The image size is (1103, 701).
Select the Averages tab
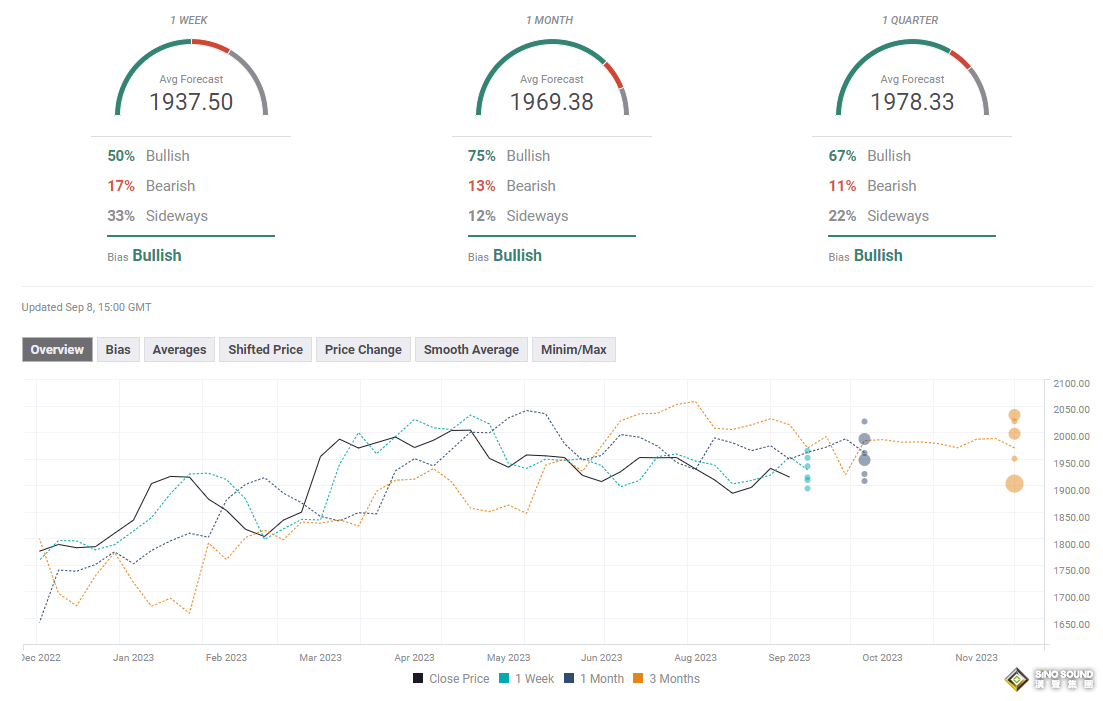point(179,349)
